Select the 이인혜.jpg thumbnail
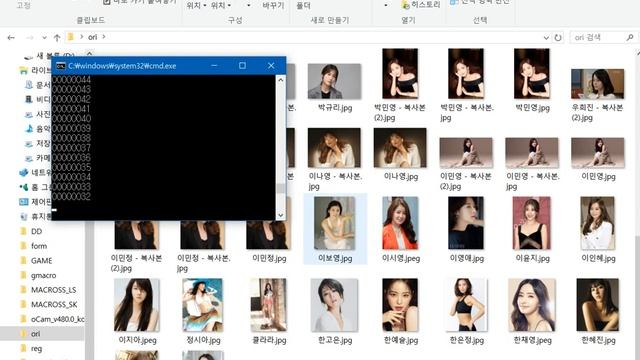Screen dimensions: 640x360 [x=598, y=223]
